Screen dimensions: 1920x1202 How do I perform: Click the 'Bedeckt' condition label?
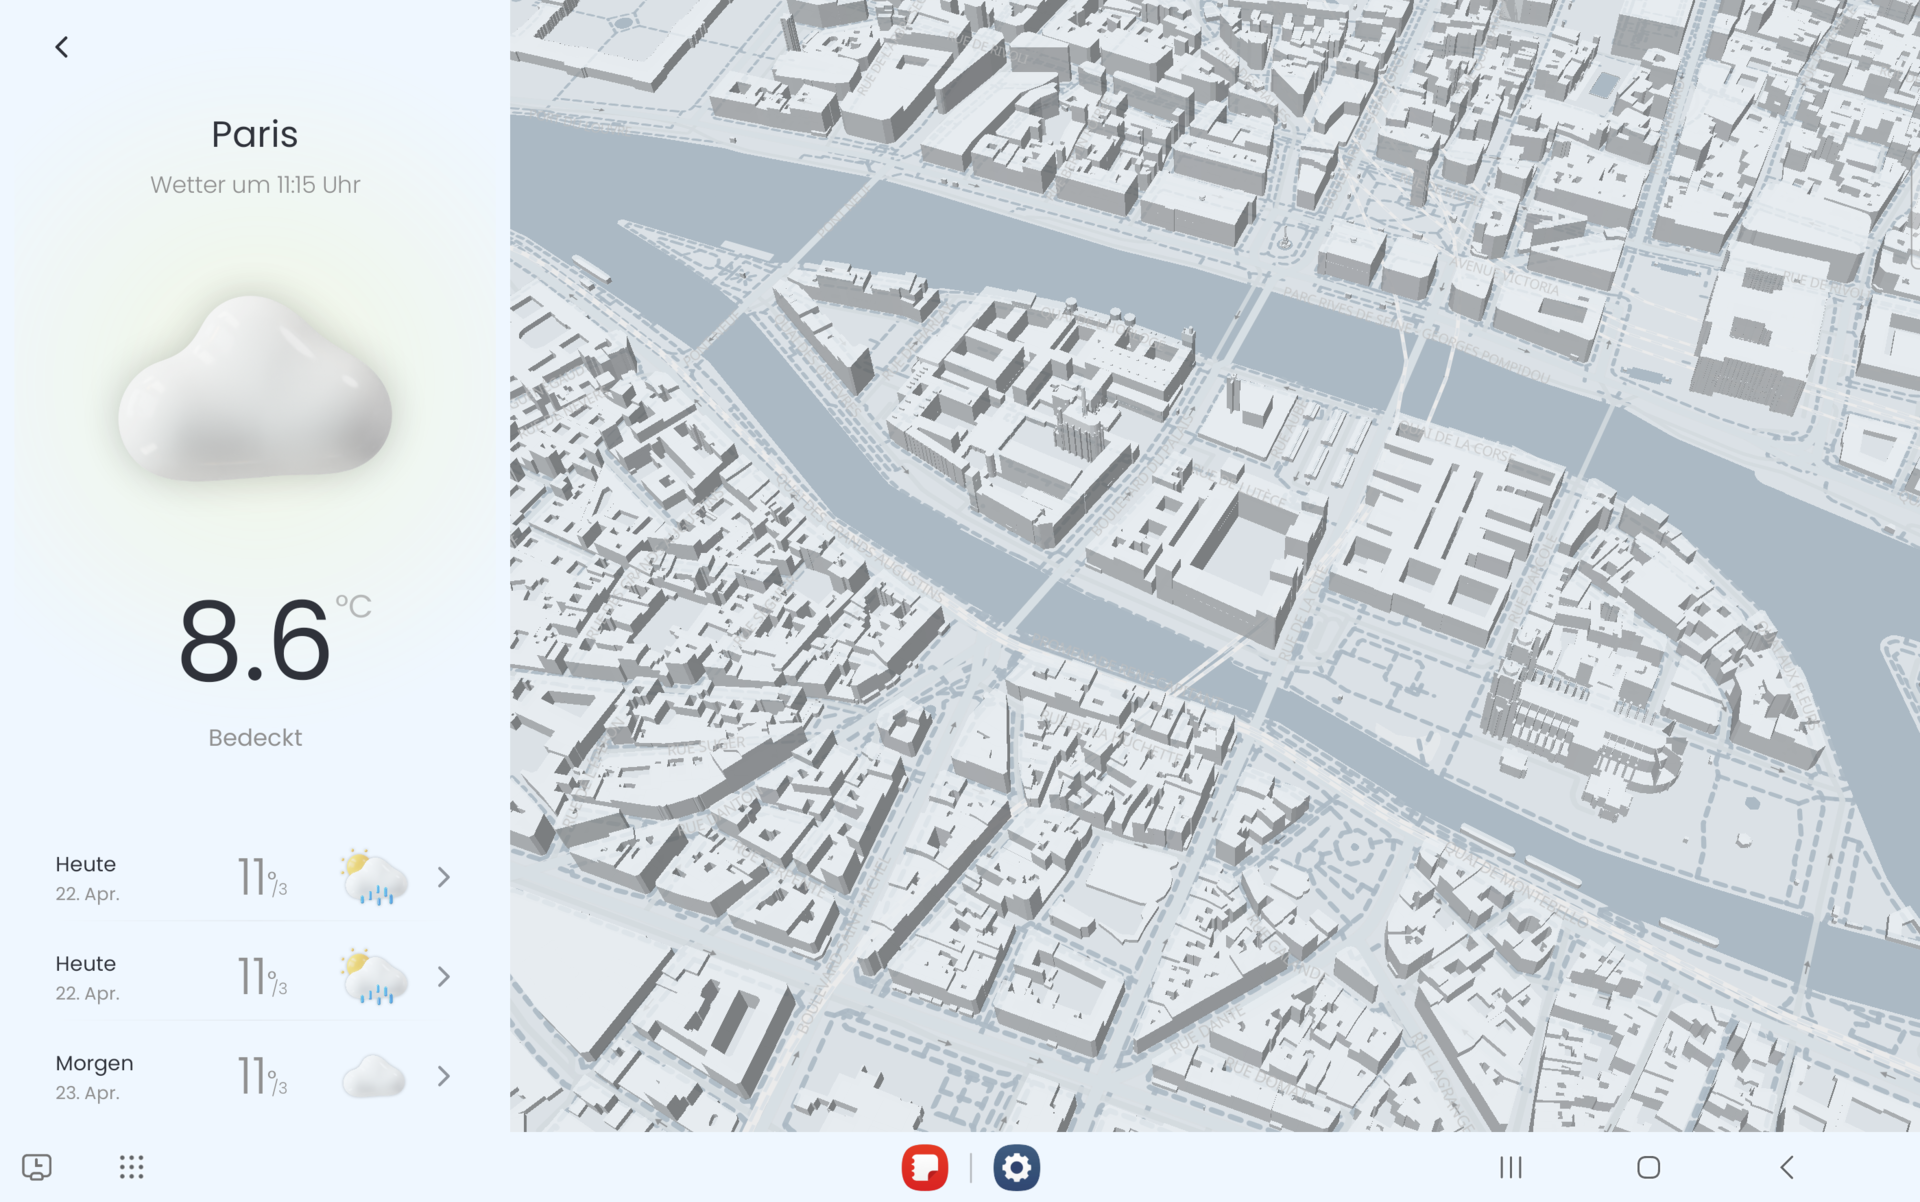point(255,738)
